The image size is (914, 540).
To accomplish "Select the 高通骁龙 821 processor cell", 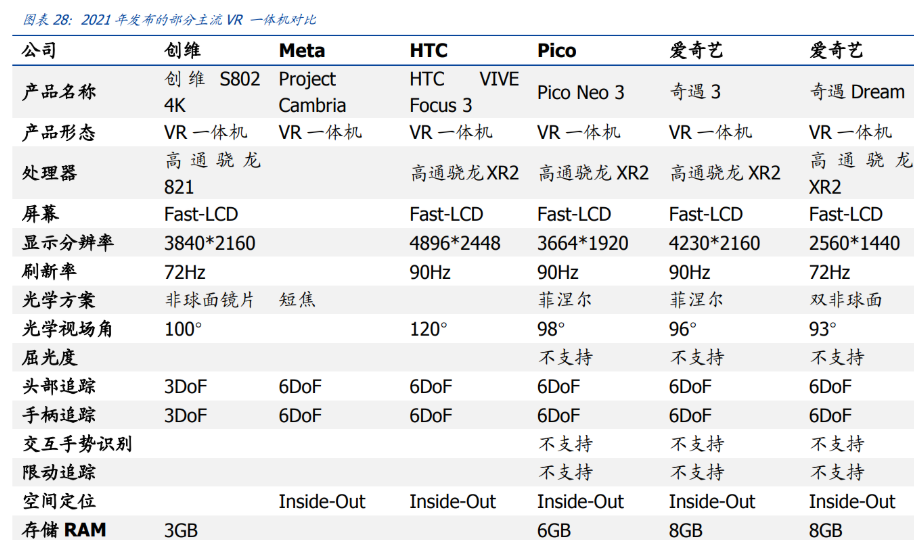I will pyautogui.click(x=212, y=173).
